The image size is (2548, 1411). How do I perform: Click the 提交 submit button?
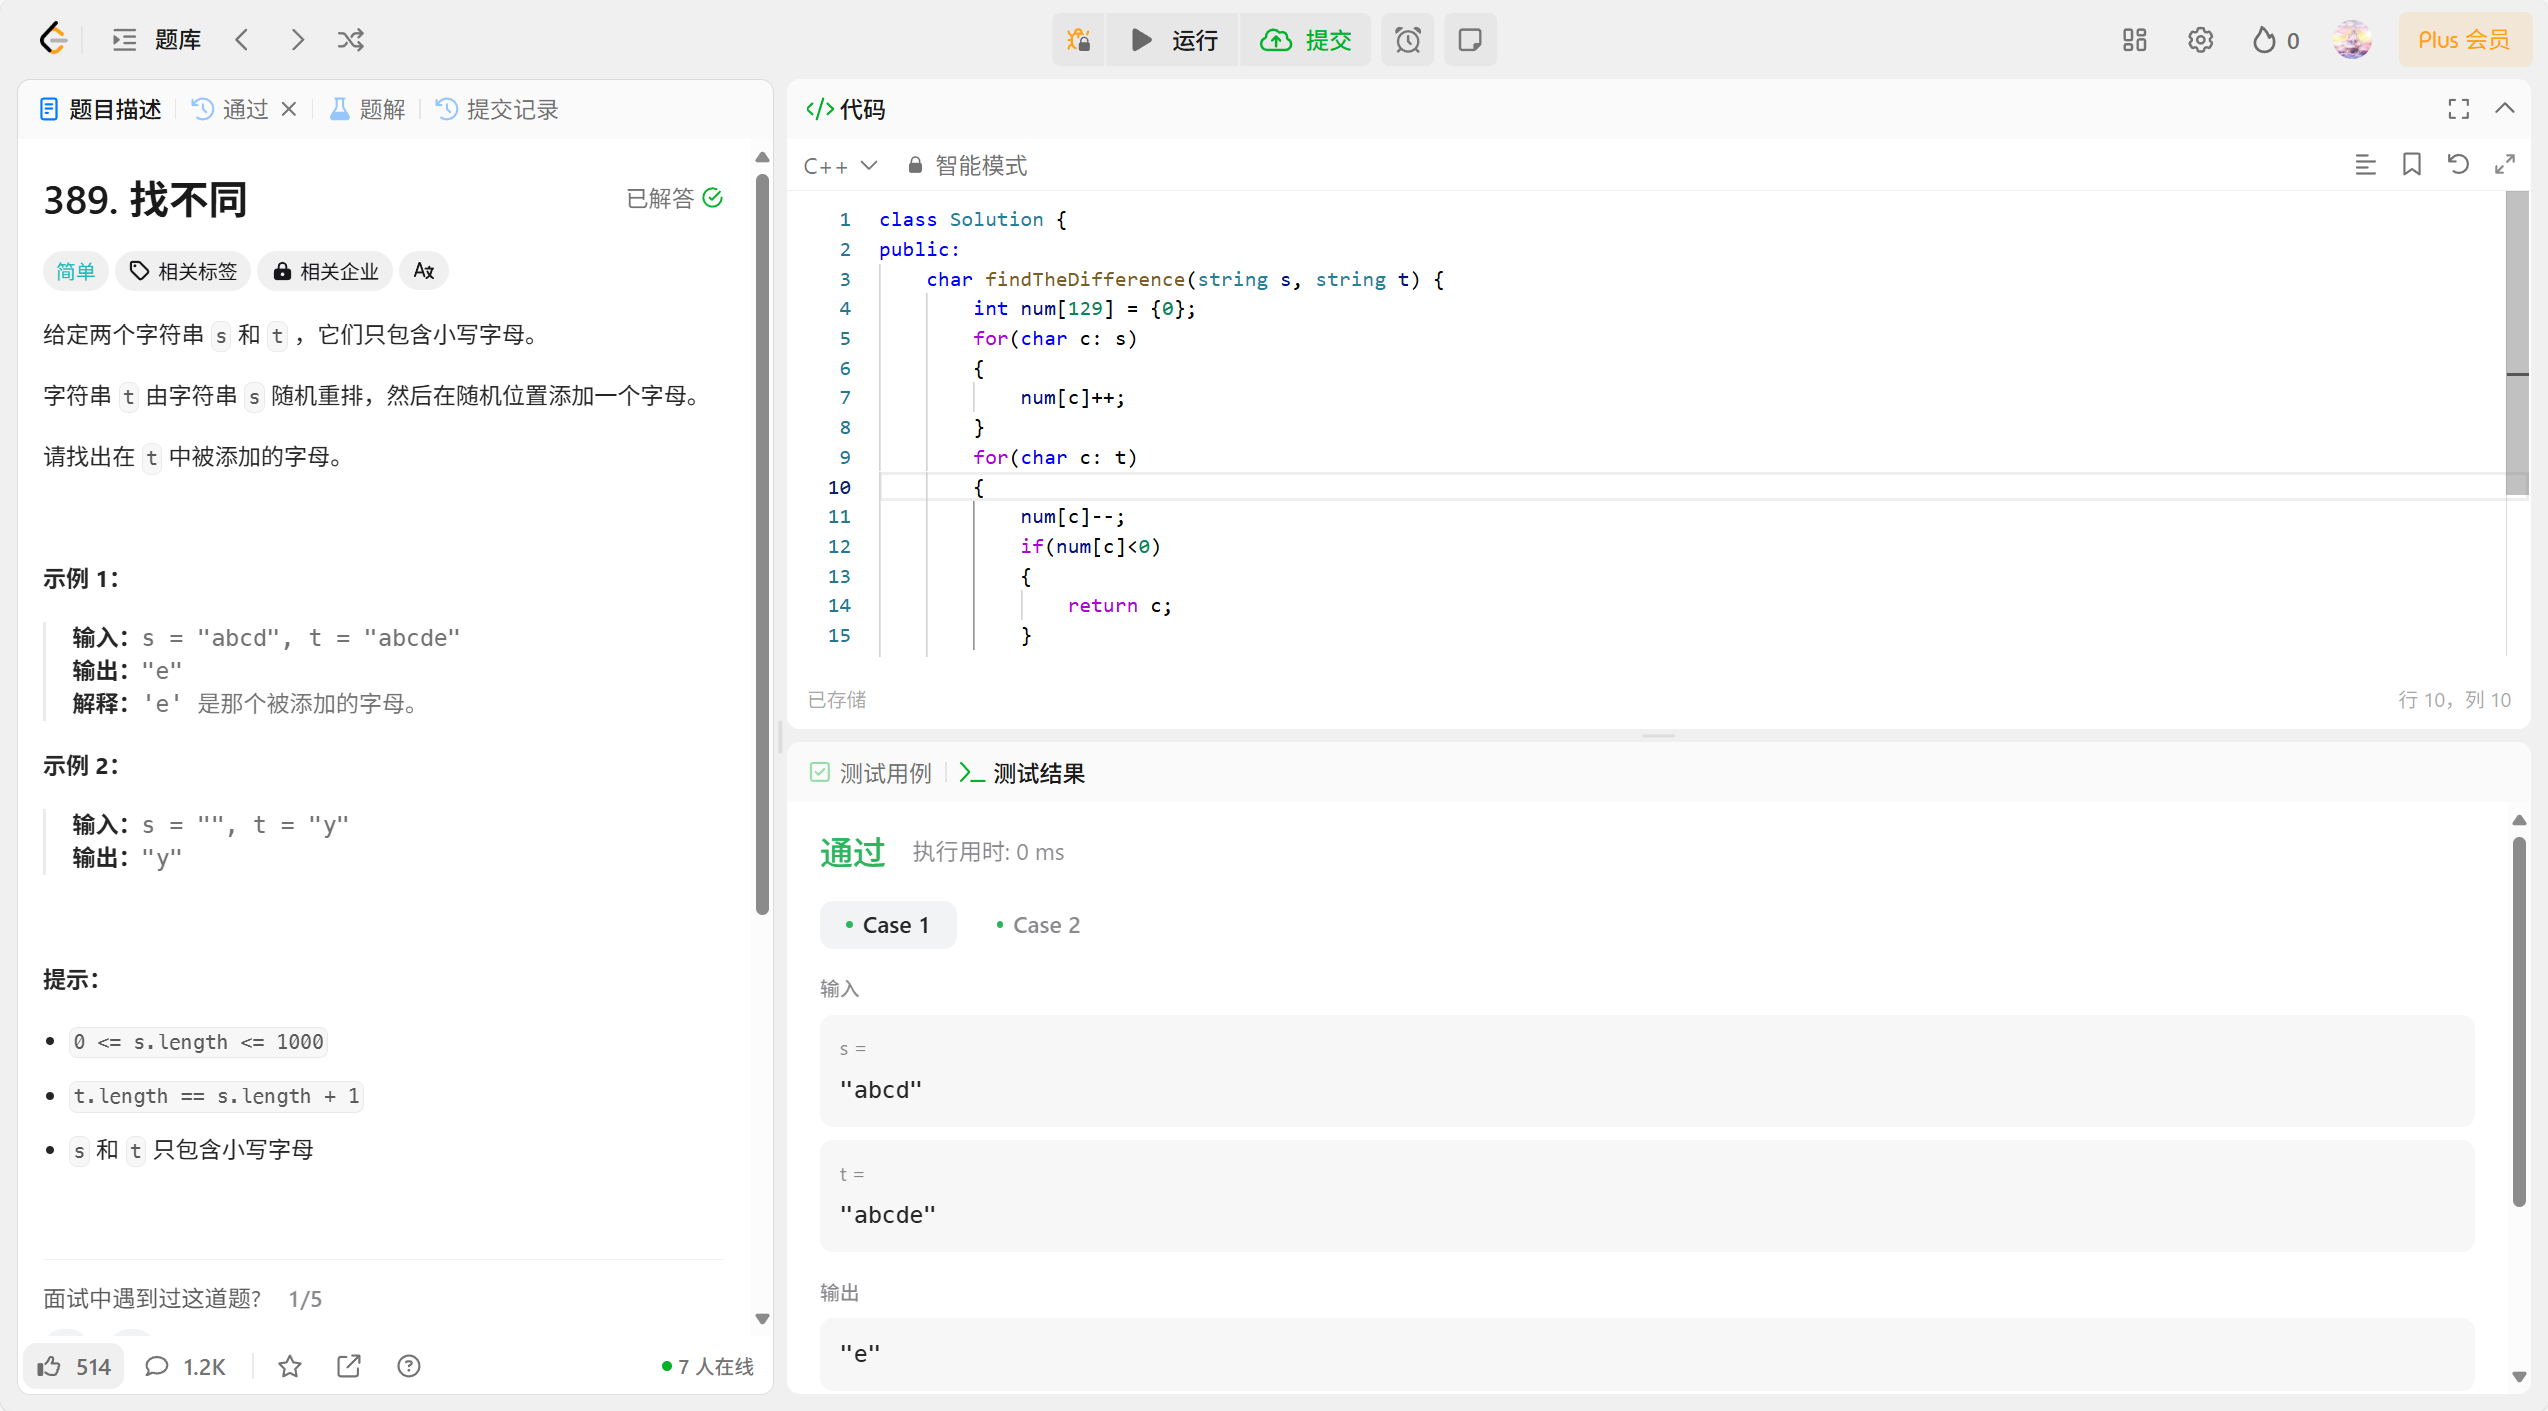(x=1306, y=40)
